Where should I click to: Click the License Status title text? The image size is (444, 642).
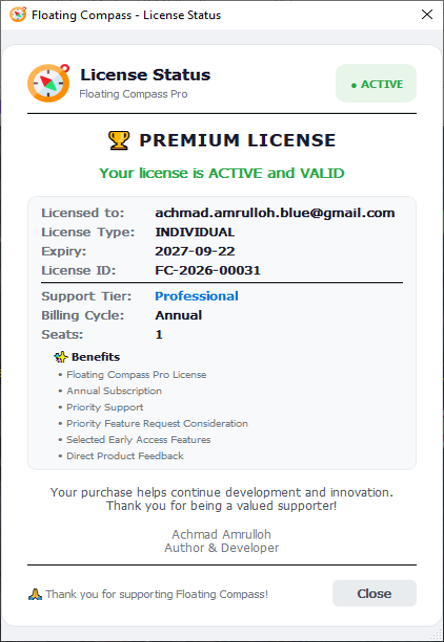[x=145, y=75]
